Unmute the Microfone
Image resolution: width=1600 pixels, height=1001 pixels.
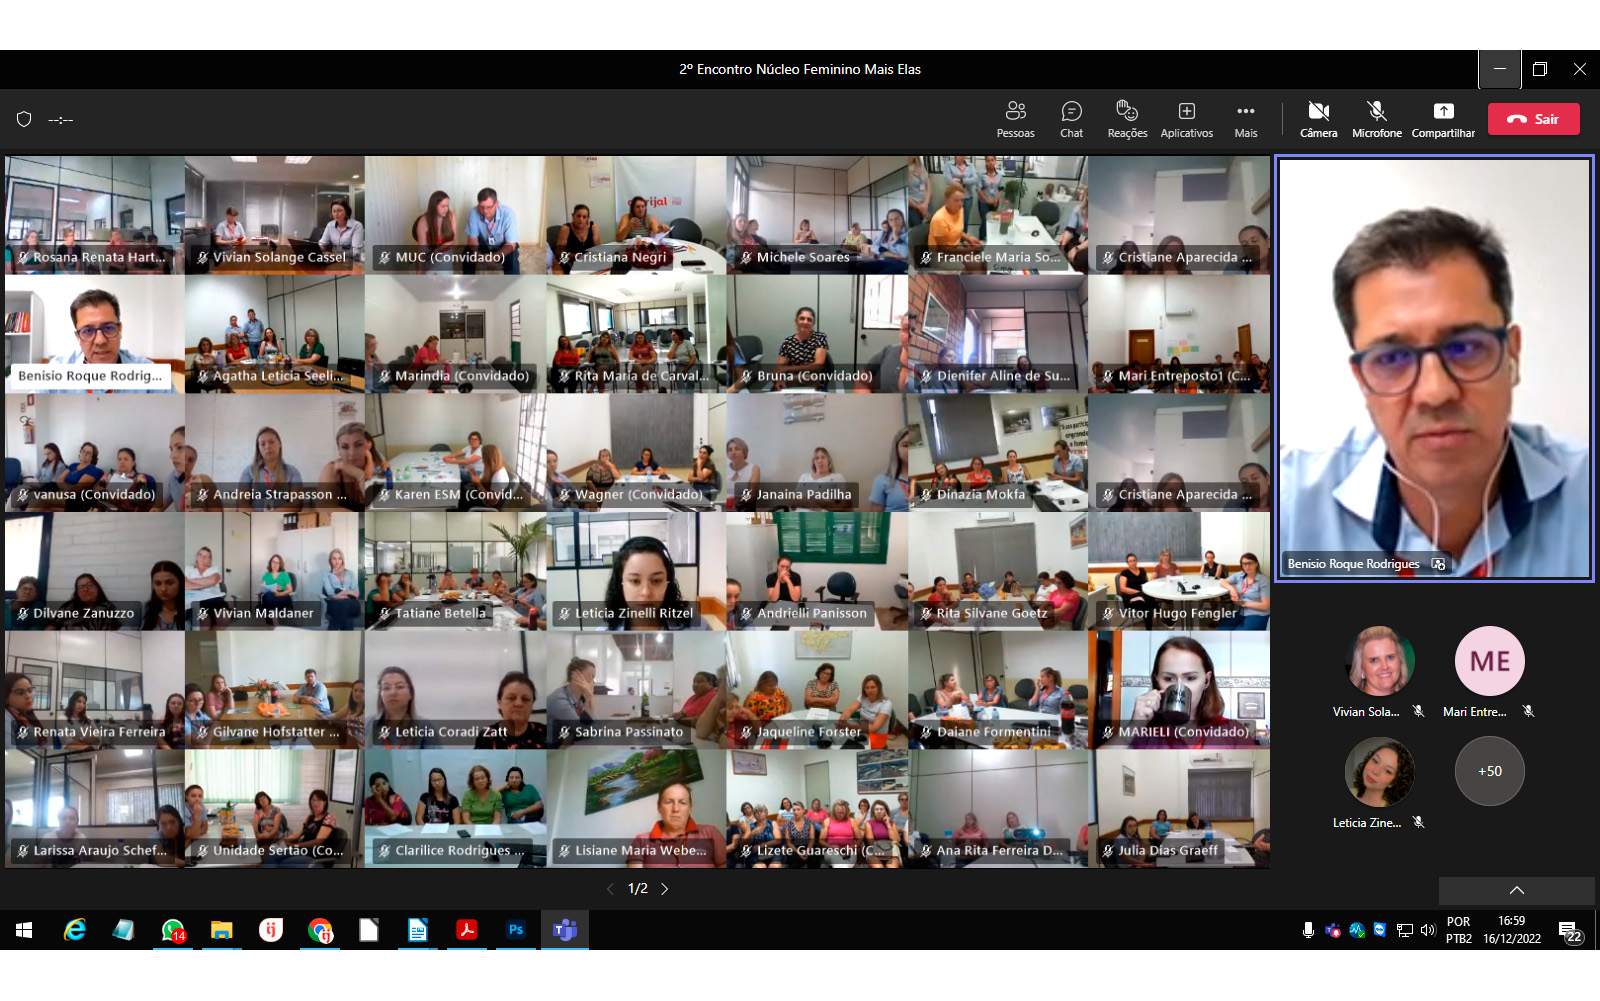coord(1376,118)
